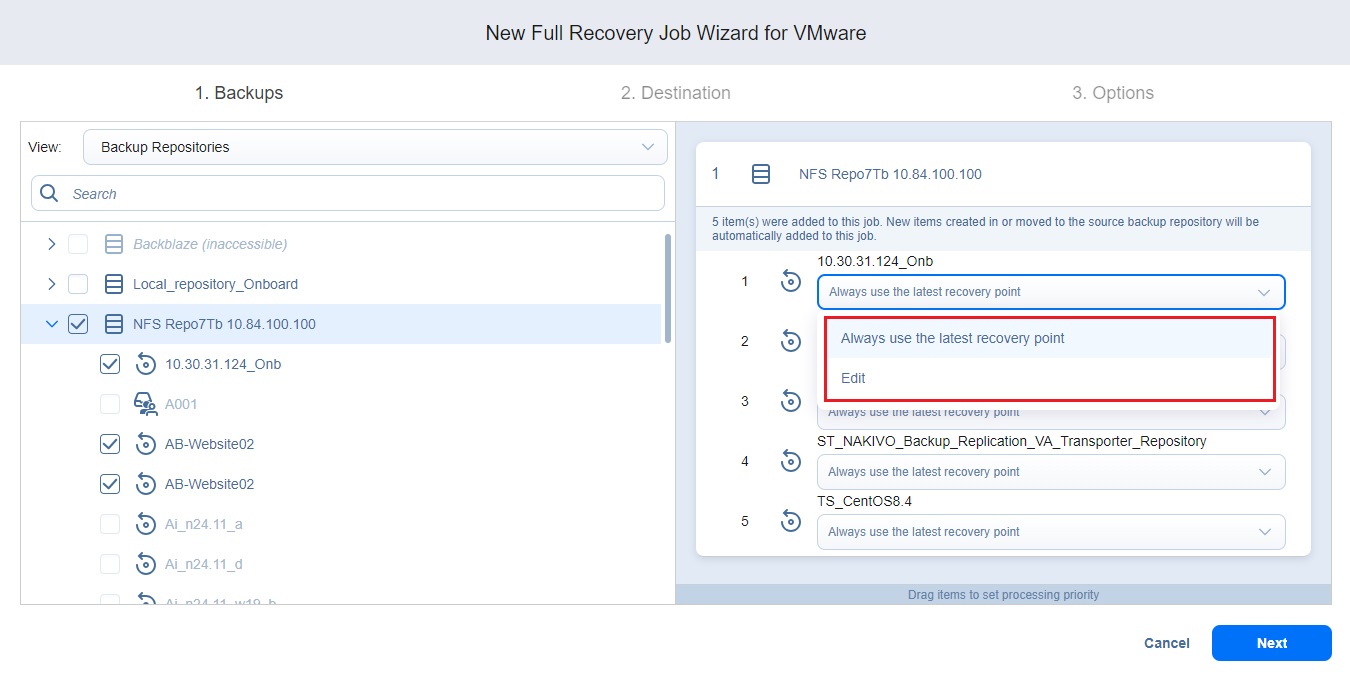Click the A001 agent icon

click(146, 404)
